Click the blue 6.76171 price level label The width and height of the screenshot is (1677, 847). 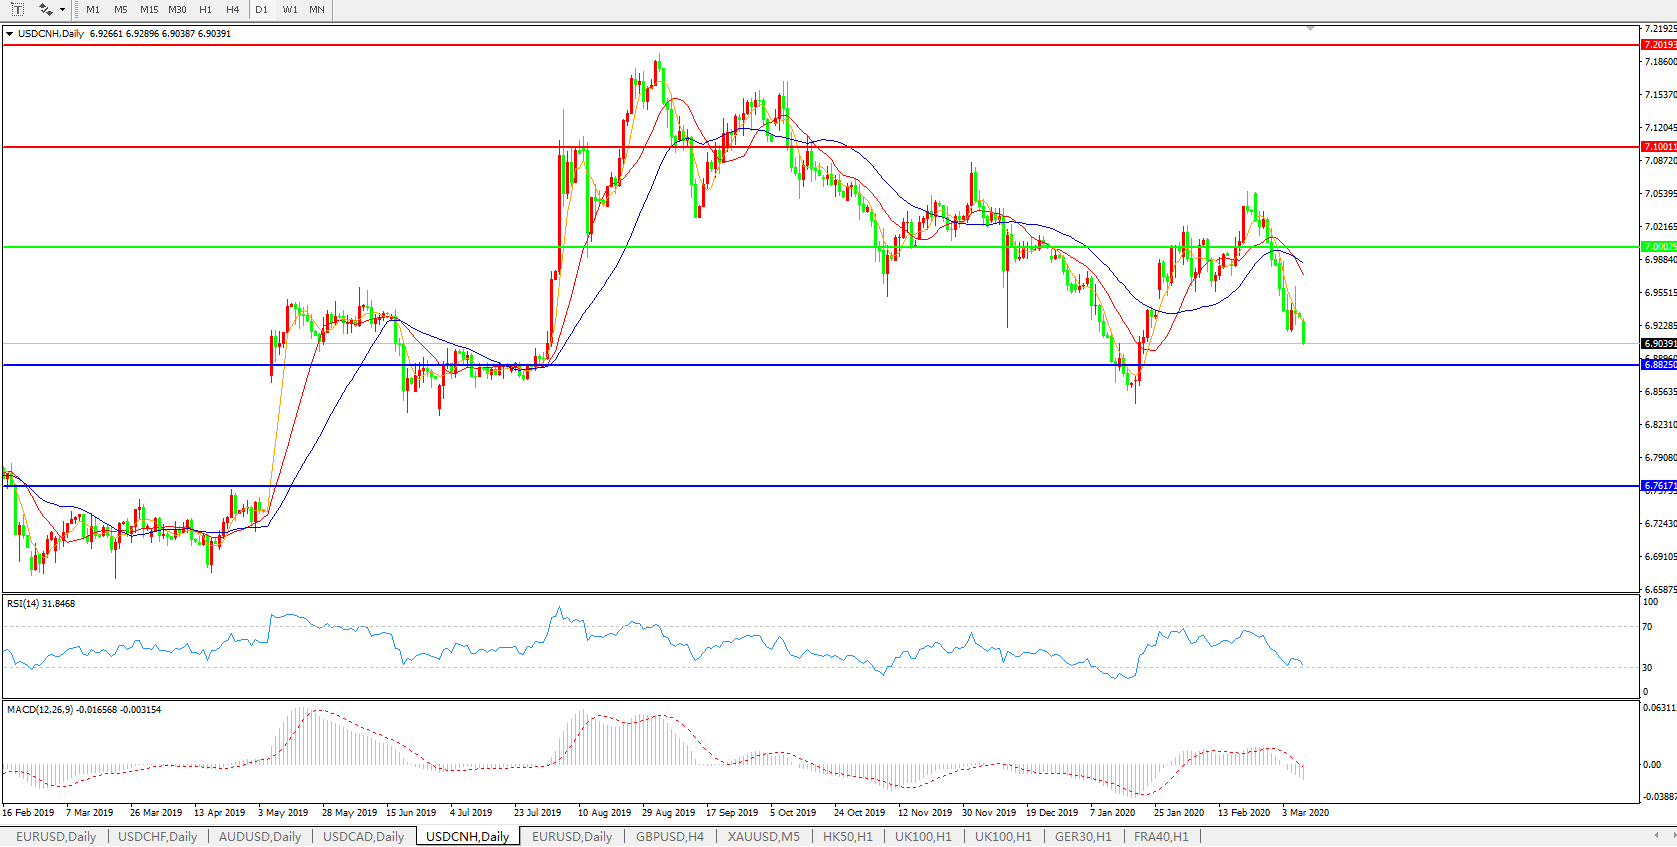click(x=1659, y=486)
